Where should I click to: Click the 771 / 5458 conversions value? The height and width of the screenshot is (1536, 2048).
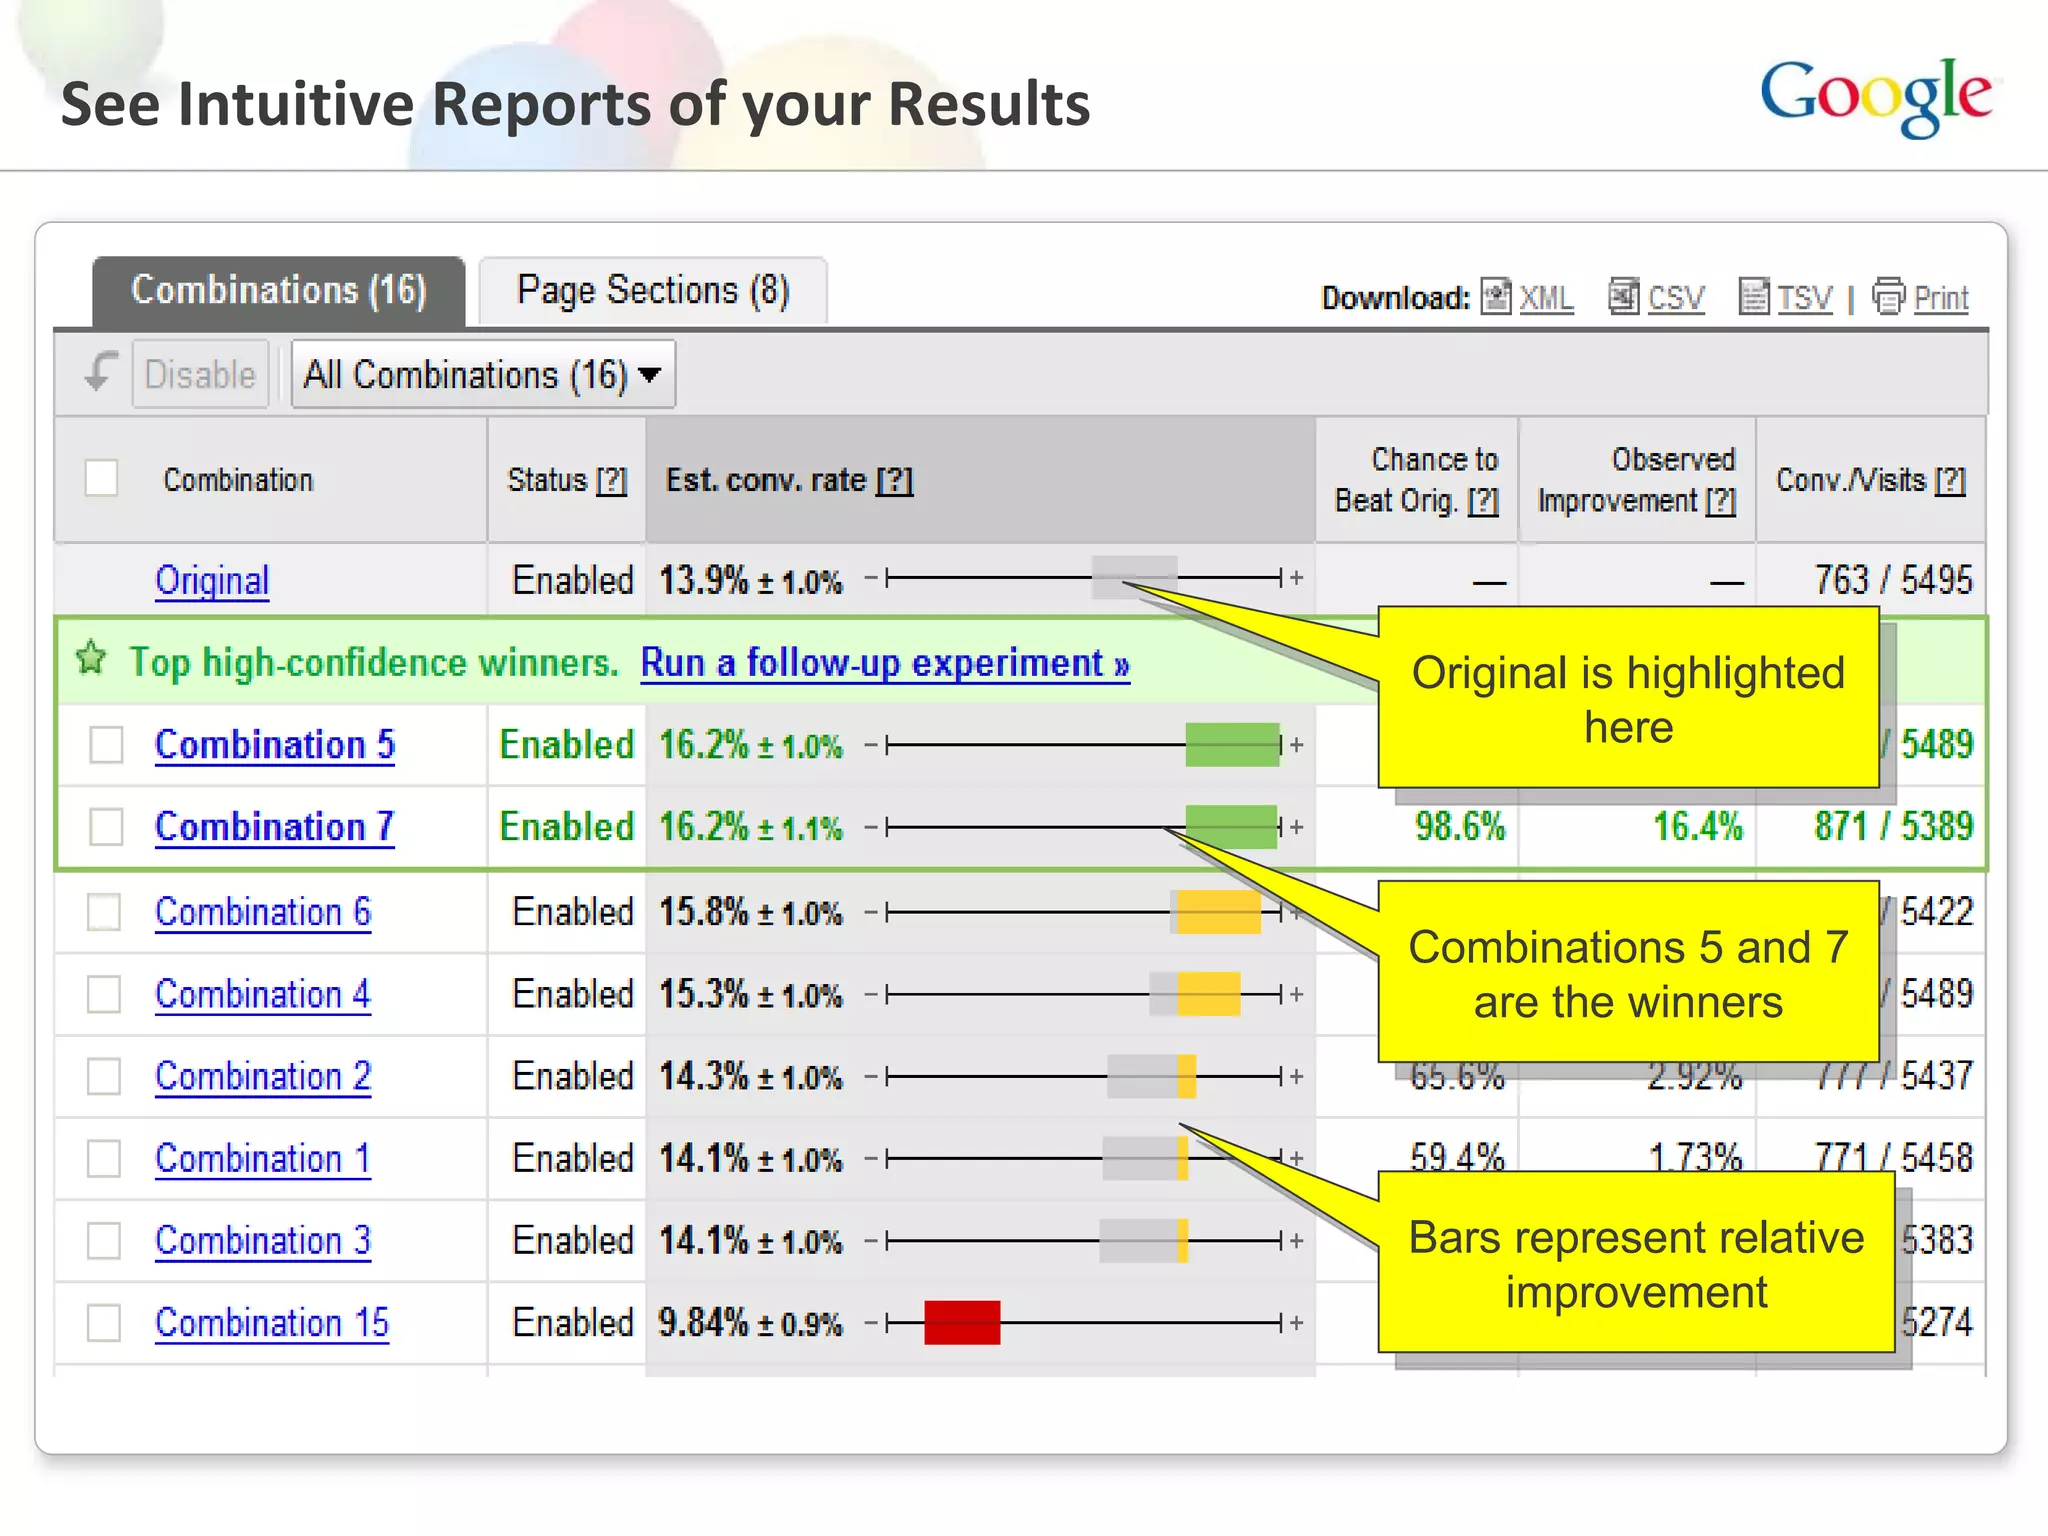[1893, 1158]
